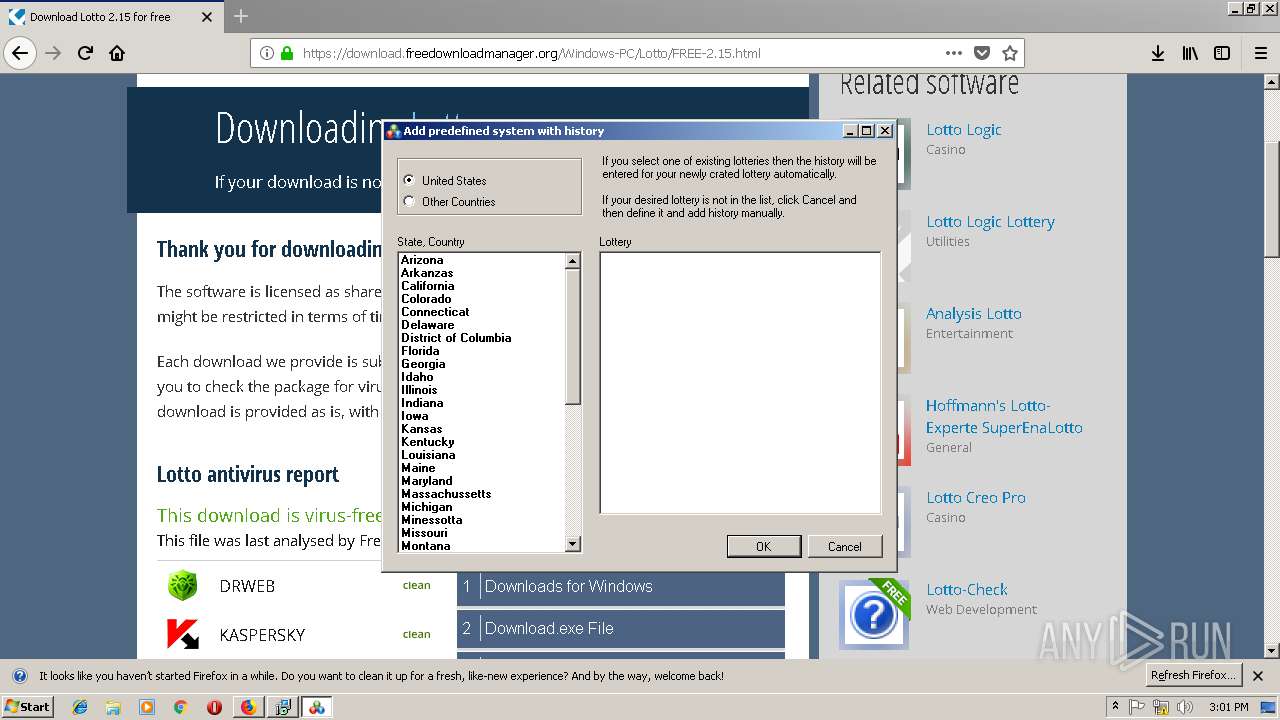Click the browser Forward arrow

(53, 53)
